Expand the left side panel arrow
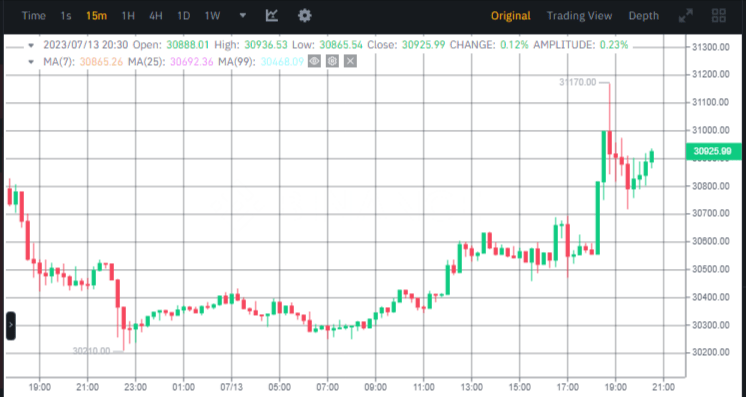Viewport: 746px width, 397px height. tap(10, 326)
